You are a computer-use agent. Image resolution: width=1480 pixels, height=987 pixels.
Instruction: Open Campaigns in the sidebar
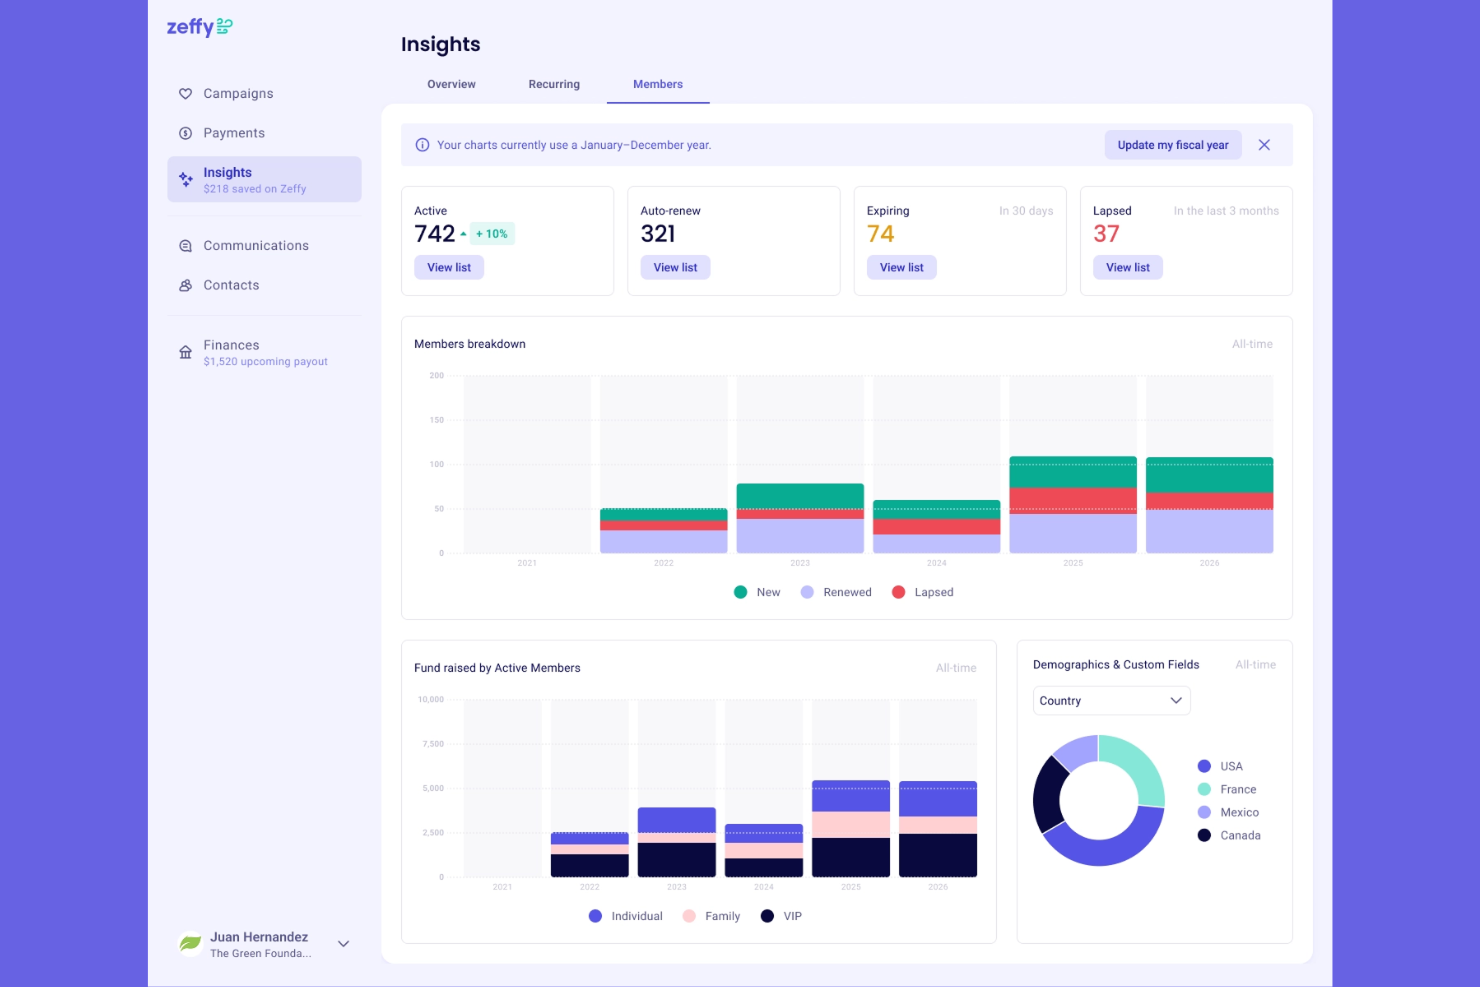[x=264, y=94]
